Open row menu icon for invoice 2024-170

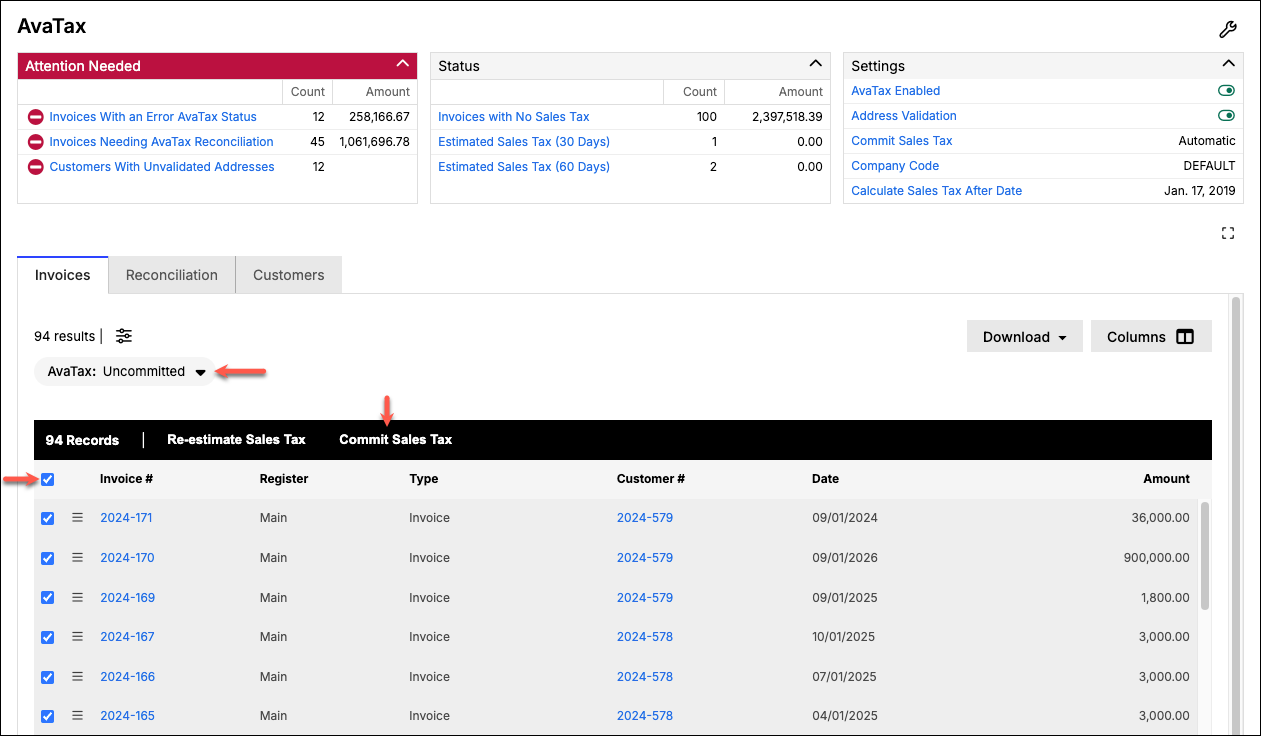(77, 558)
